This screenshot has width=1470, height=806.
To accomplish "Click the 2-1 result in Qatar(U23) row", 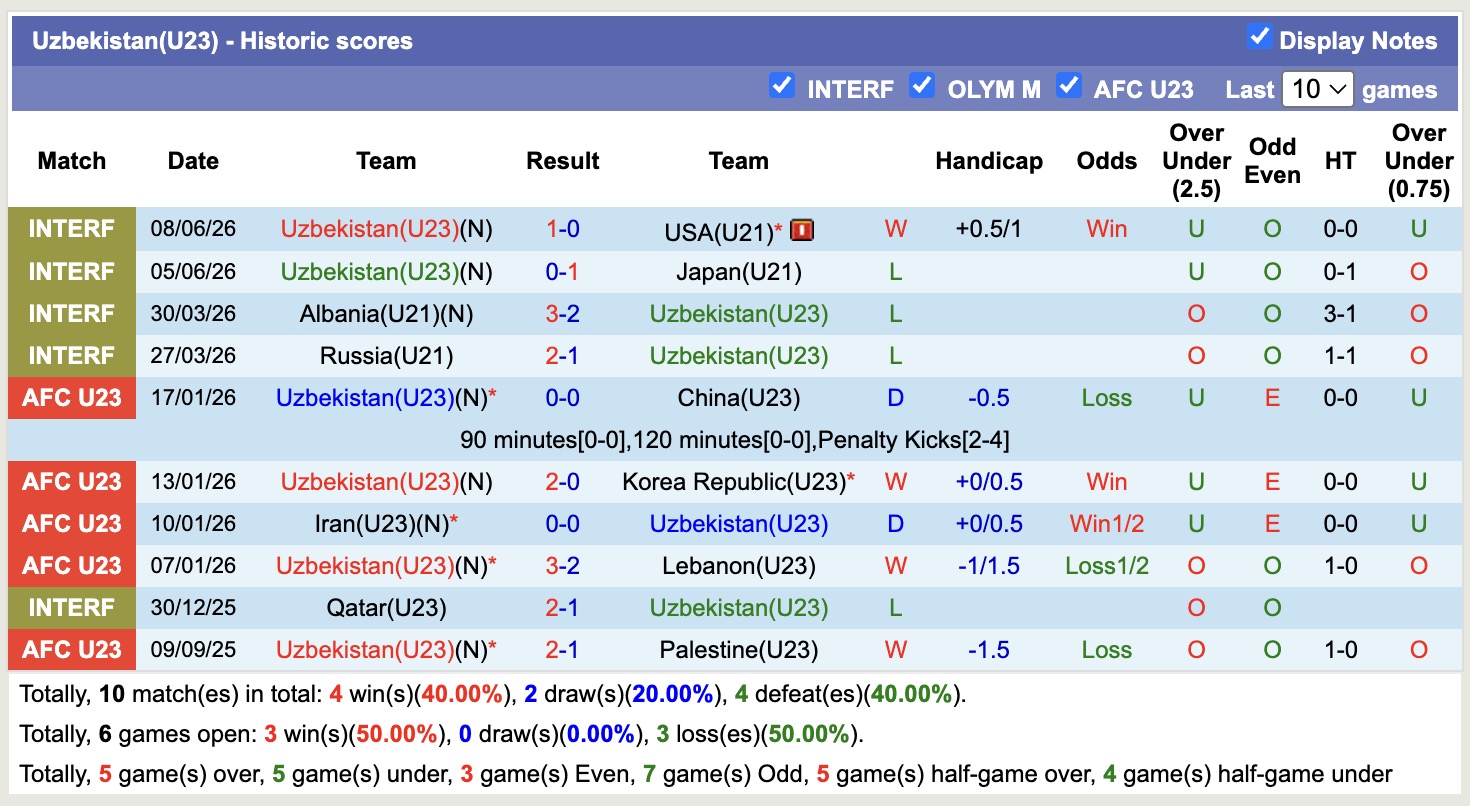I will coord(563,607).
